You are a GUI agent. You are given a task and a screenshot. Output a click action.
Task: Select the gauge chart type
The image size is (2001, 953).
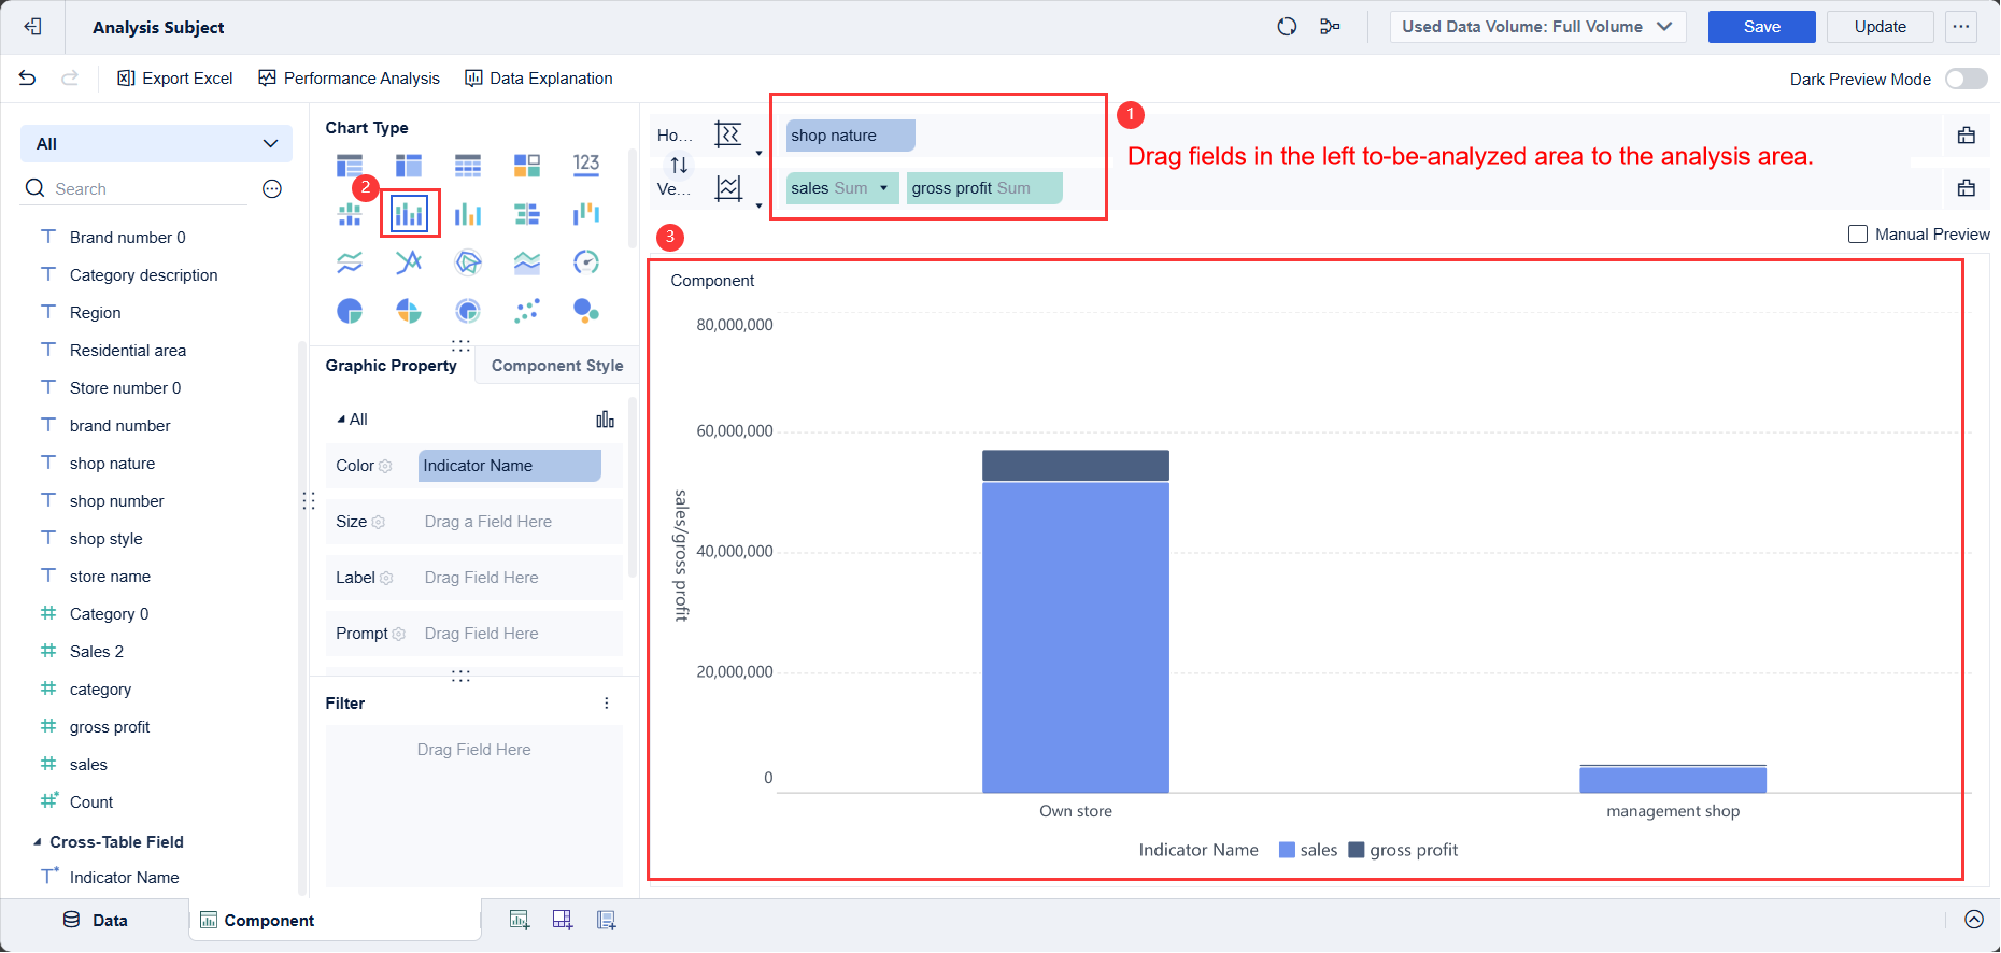(587, 262)
